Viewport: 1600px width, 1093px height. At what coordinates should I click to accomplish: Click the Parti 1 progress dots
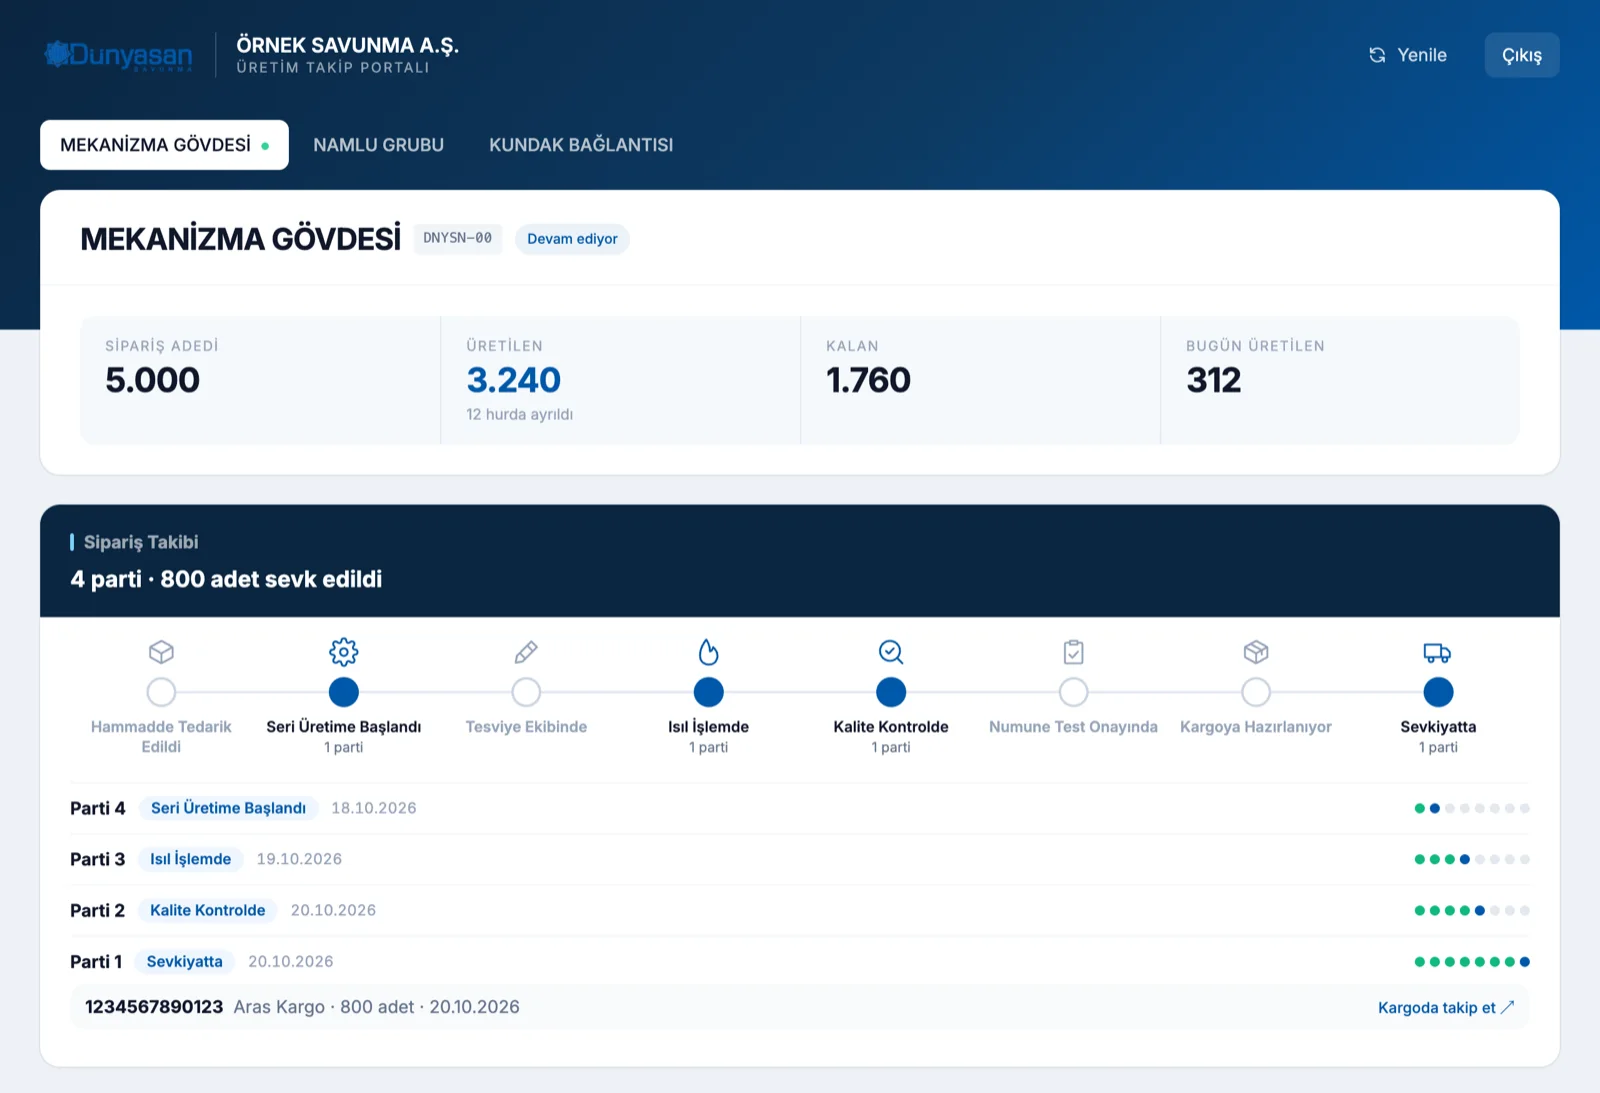coord(1472,962)
